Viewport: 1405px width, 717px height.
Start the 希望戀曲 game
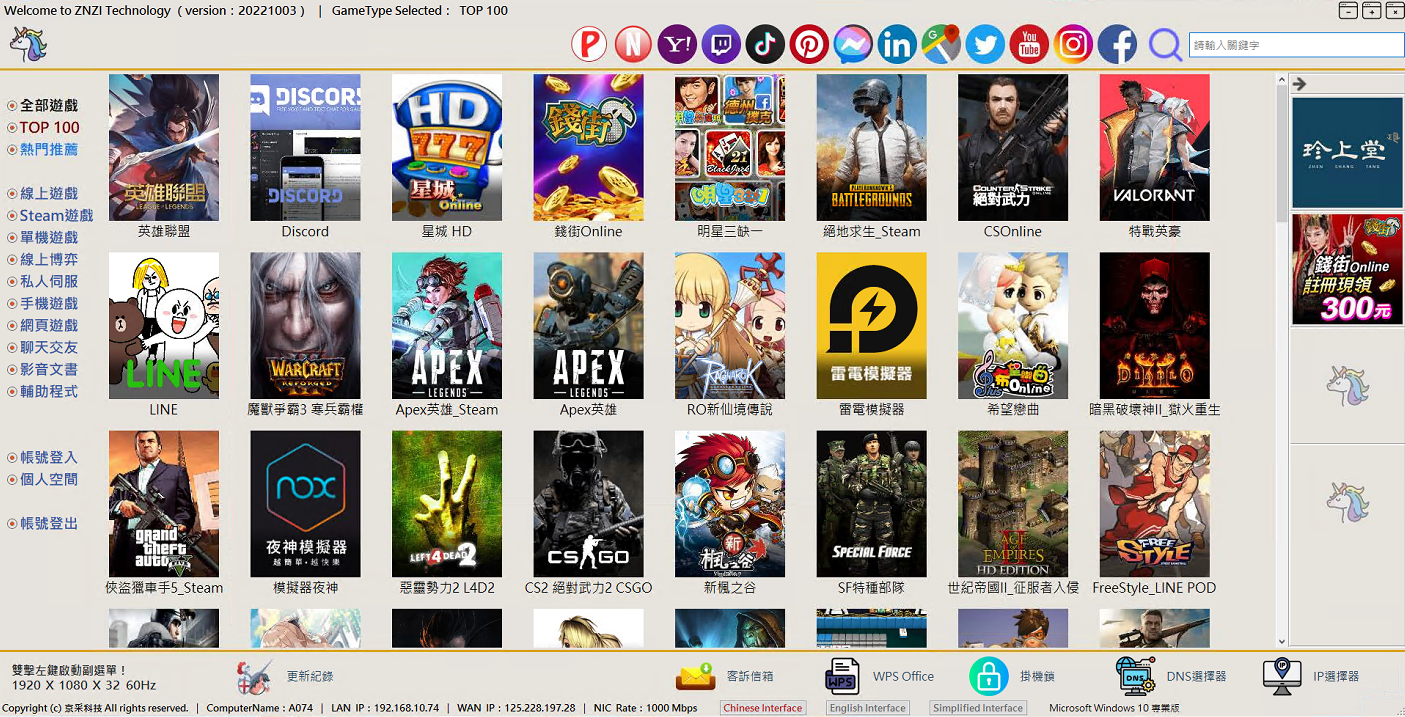1013,326
